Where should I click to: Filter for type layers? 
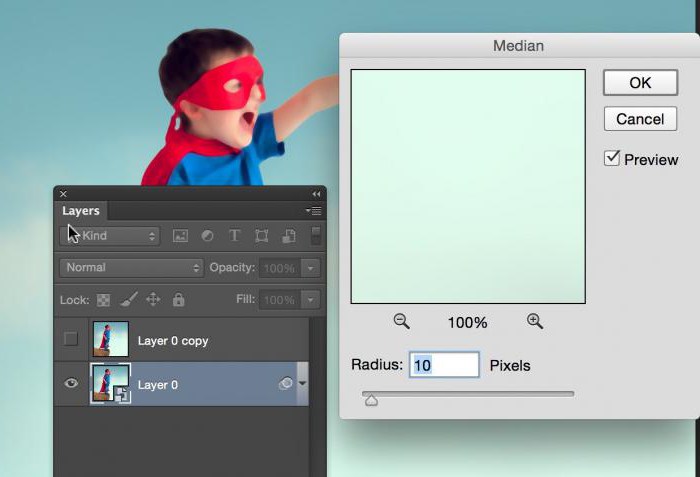[234, 236]
